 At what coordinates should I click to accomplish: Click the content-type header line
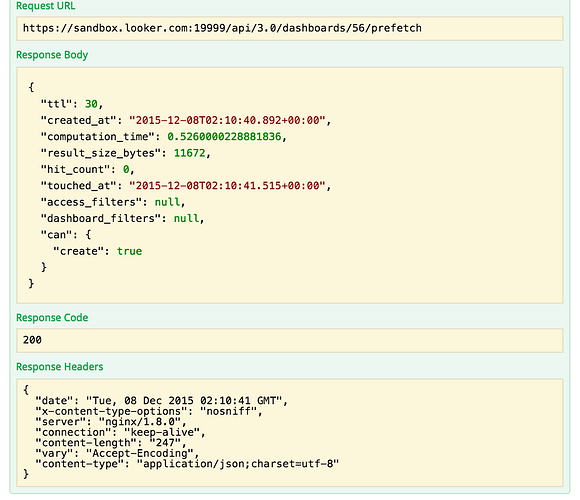tap(187, 464)
